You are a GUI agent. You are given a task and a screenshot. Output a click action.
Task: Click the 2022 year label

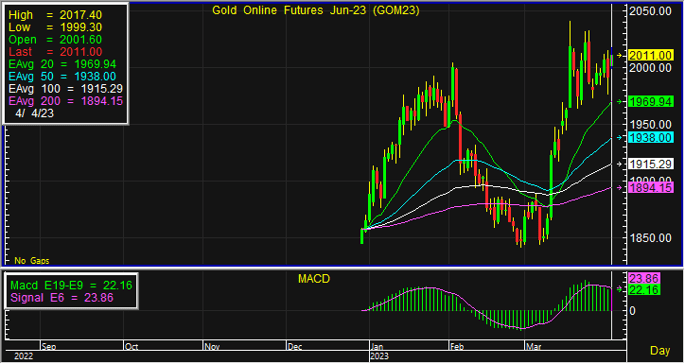23,357
